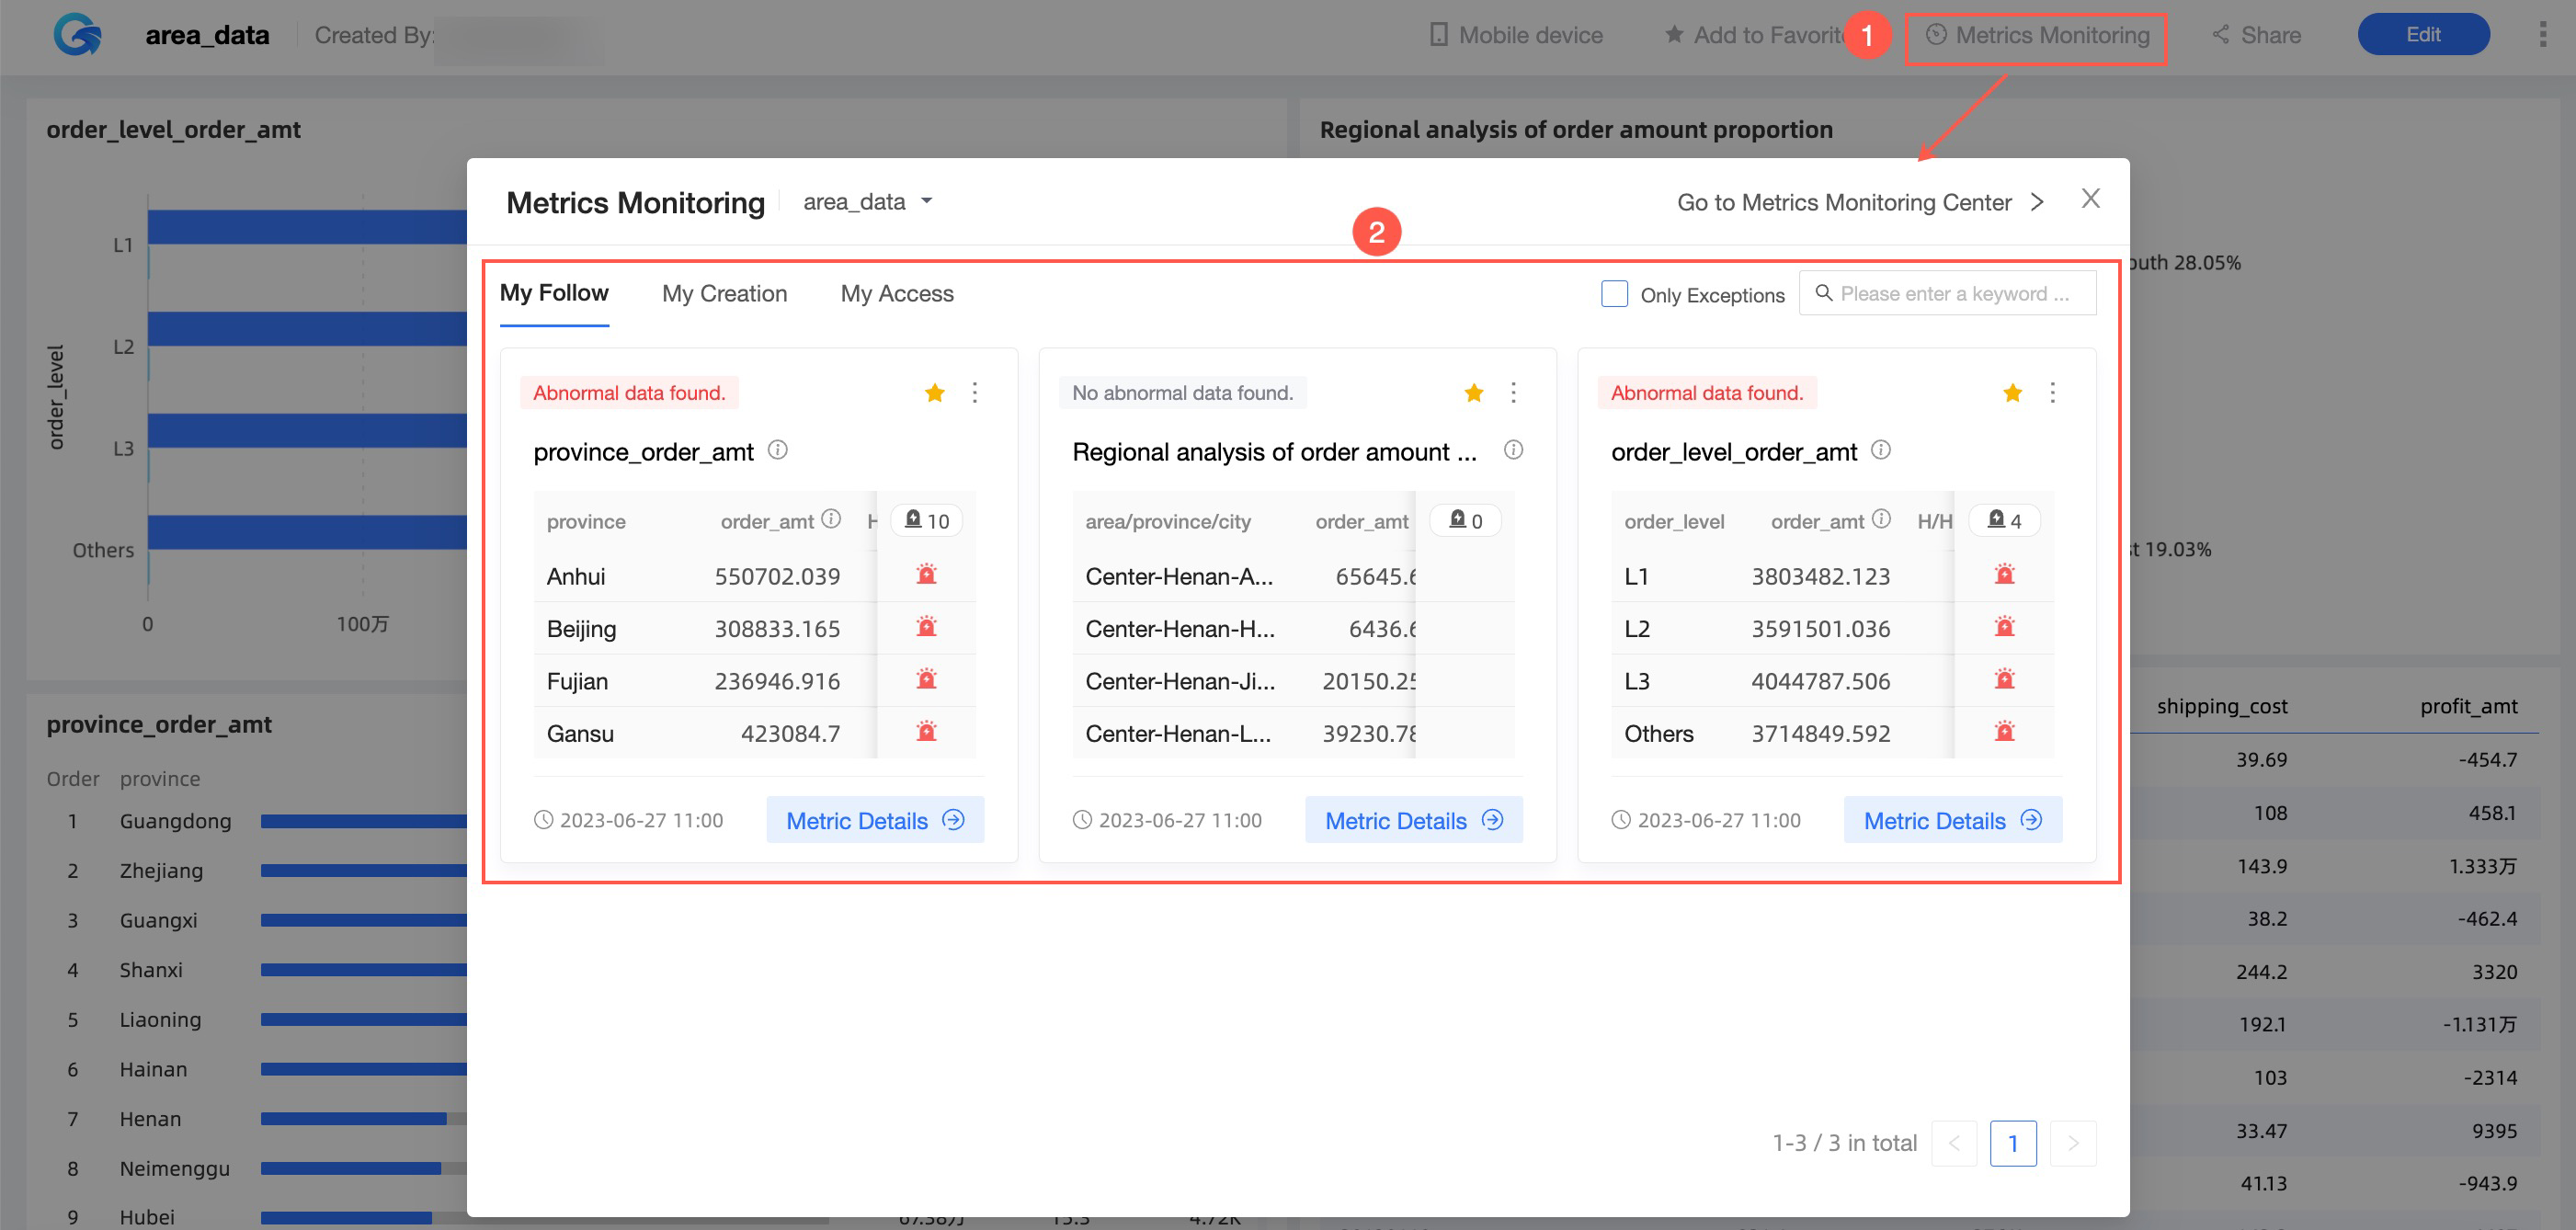Viewport: 2576px width, 1230px height.
Task: Click the info icon beside province_order_amt title
Action: coord(777,450)
